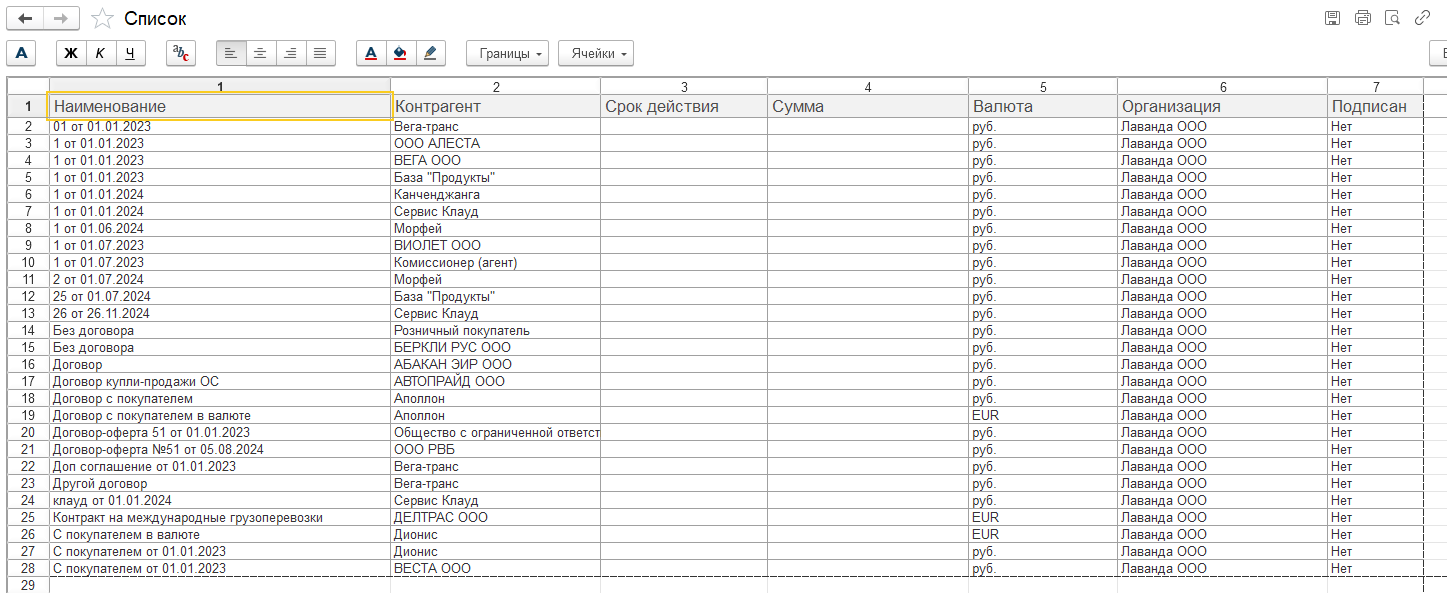Open the font settings (A) button
Screen dimensions: 1447x593
point(21,53)
